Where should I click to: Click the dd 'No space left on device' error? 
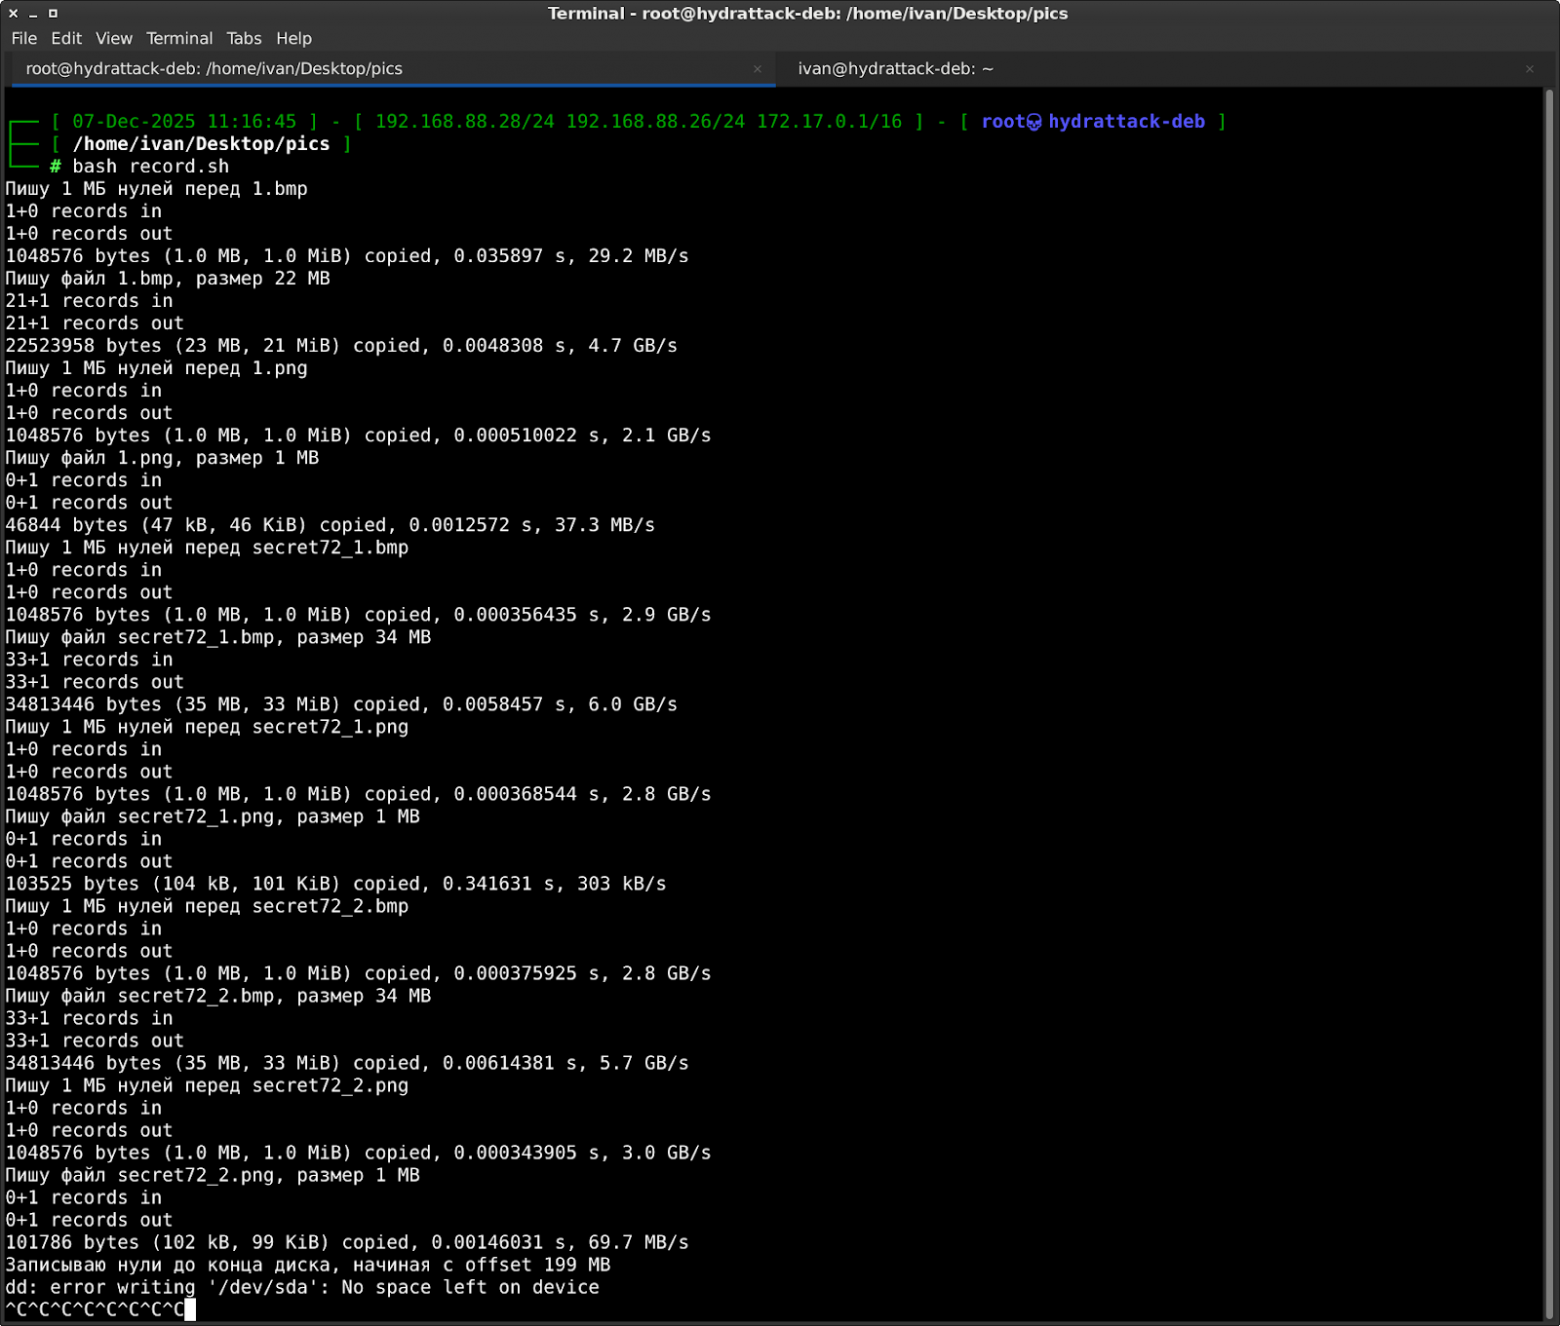(302, 1287)
